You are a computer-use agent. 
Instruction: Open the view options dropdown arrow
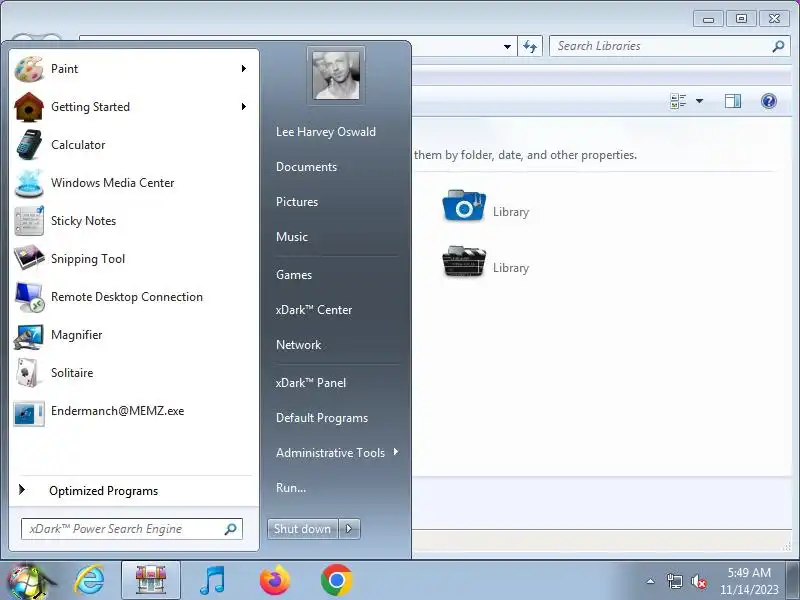[699, 101]
